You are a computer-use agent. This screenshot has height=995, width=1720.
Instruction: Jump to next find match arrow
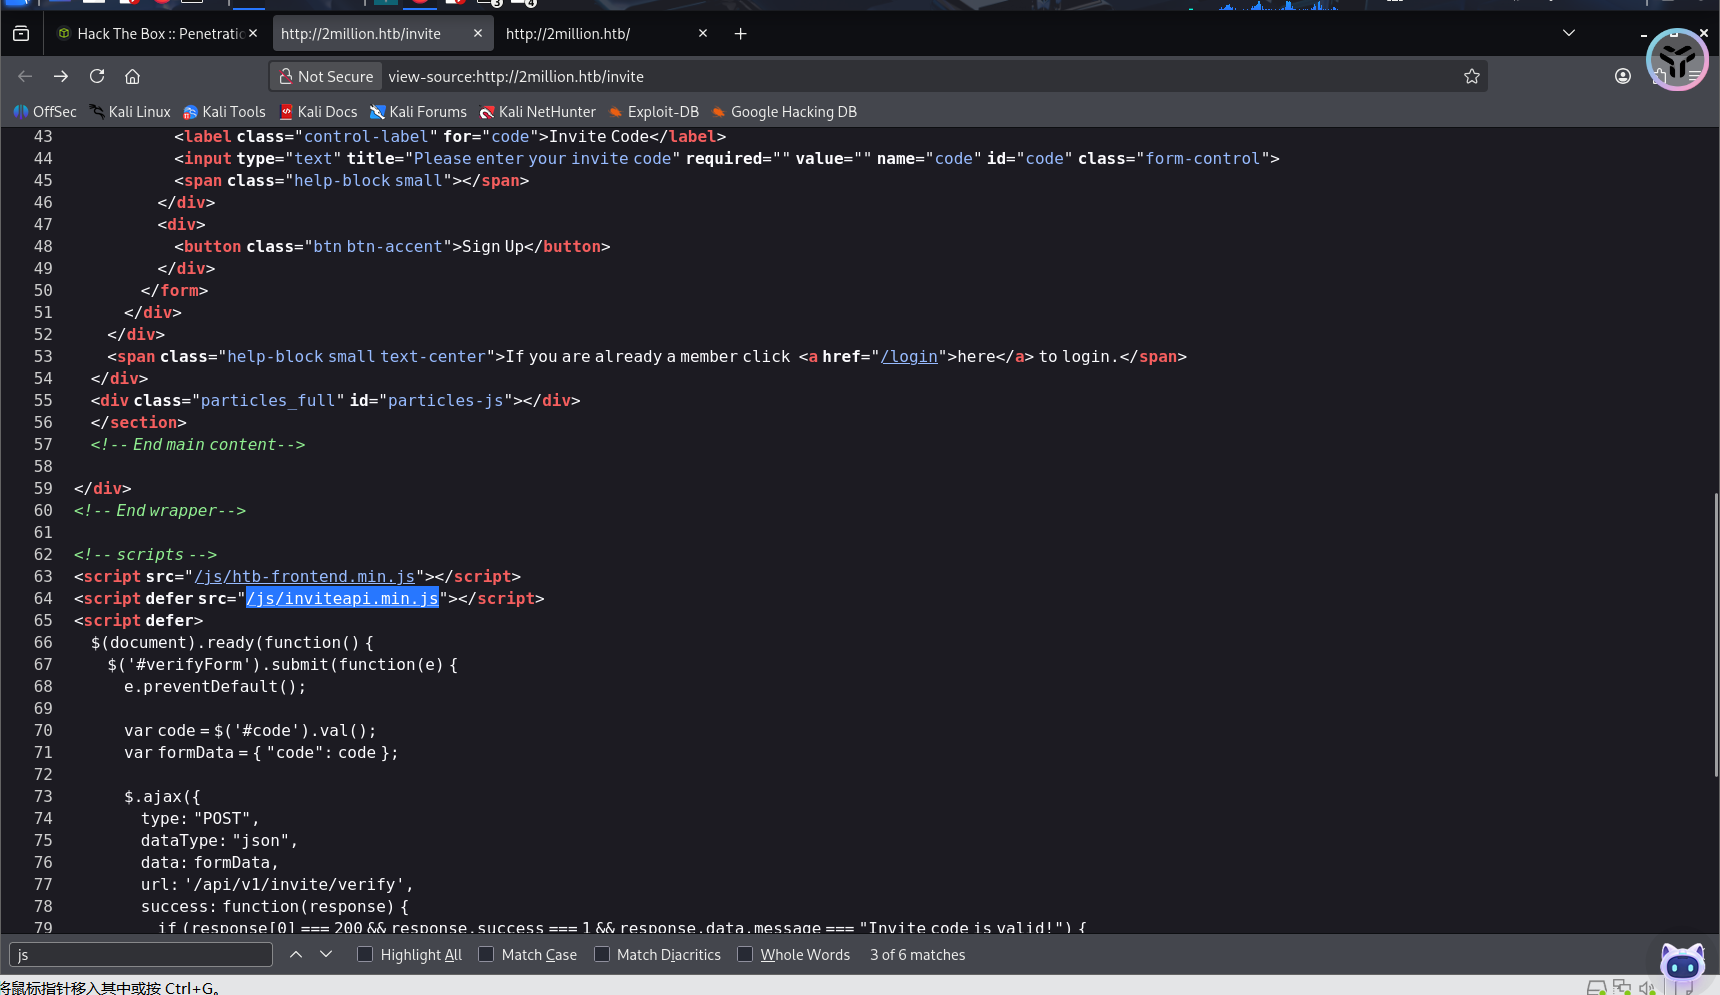(x=326, y=955)
